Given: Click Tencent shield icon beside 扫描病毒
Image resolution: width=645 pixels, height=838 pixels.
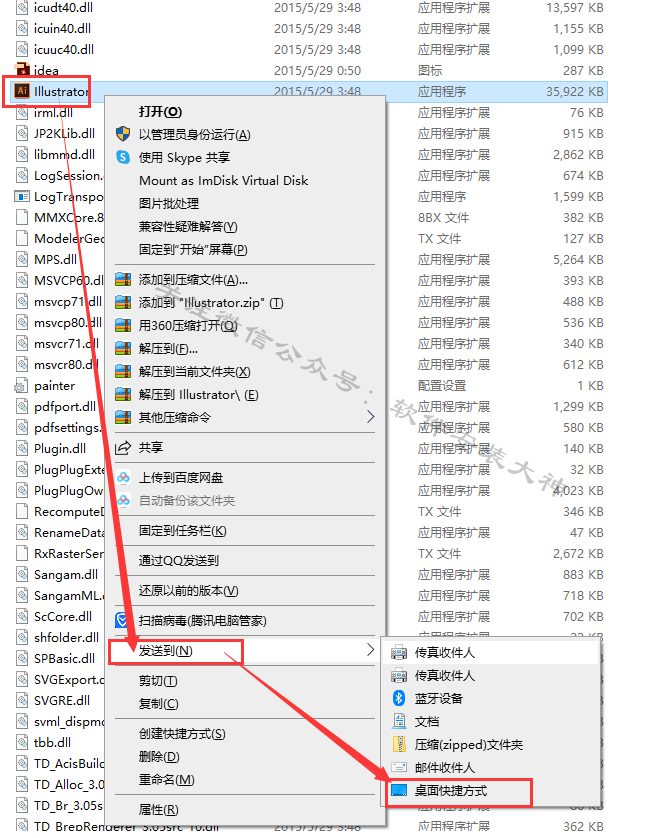Looking at the screenshot, I should click(122, 620).
